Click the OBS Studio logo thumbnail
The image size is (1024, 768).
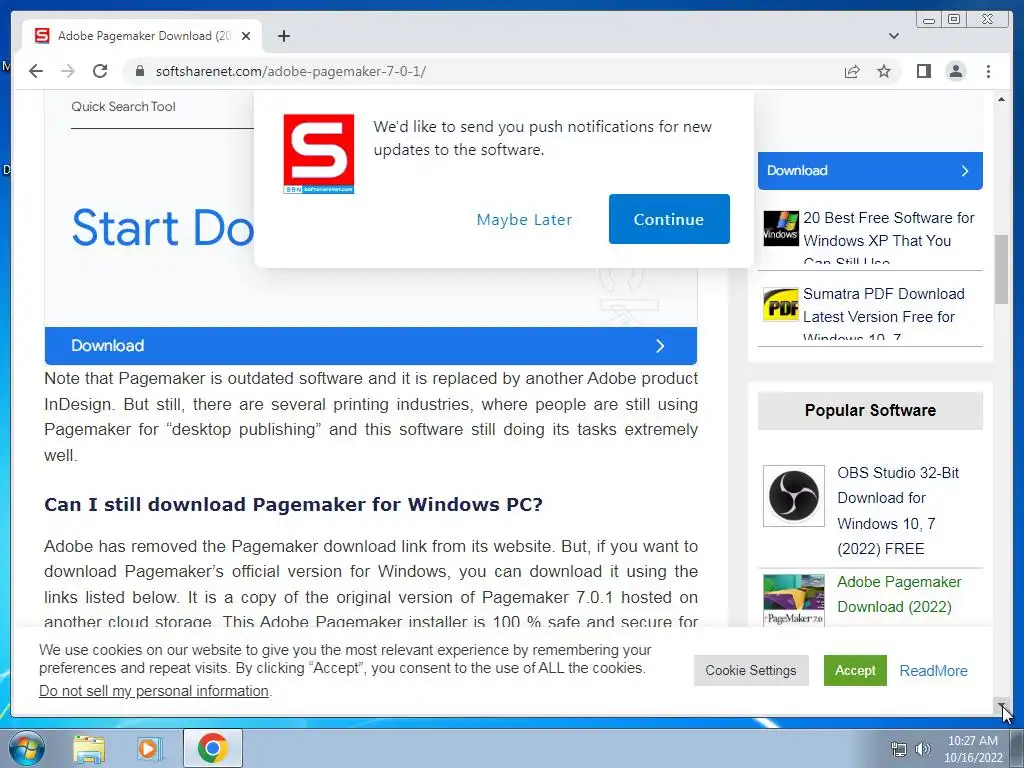(793, 496)
